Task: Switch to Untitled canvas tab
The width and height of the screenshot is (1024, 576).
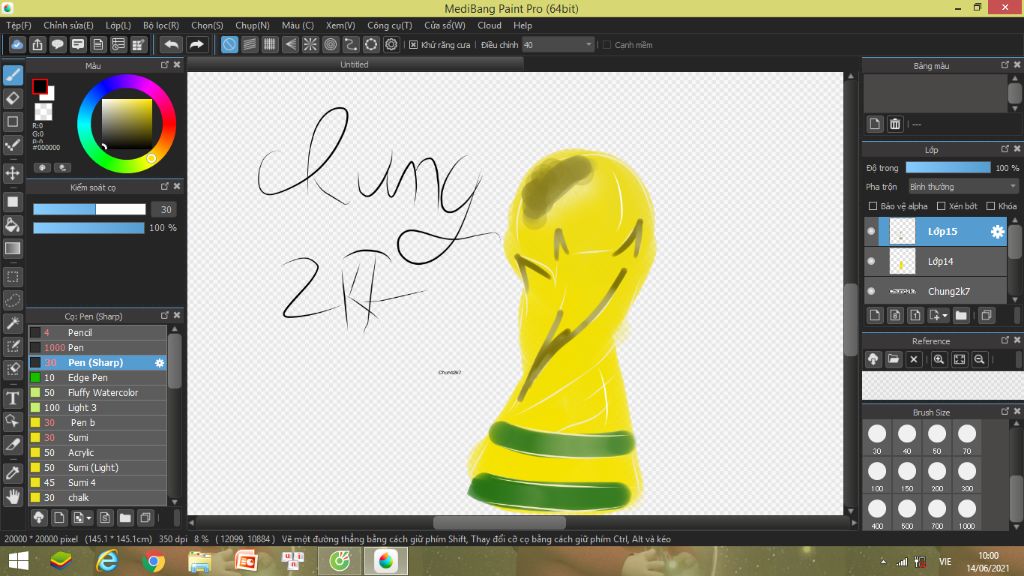Action: [355, 65]
